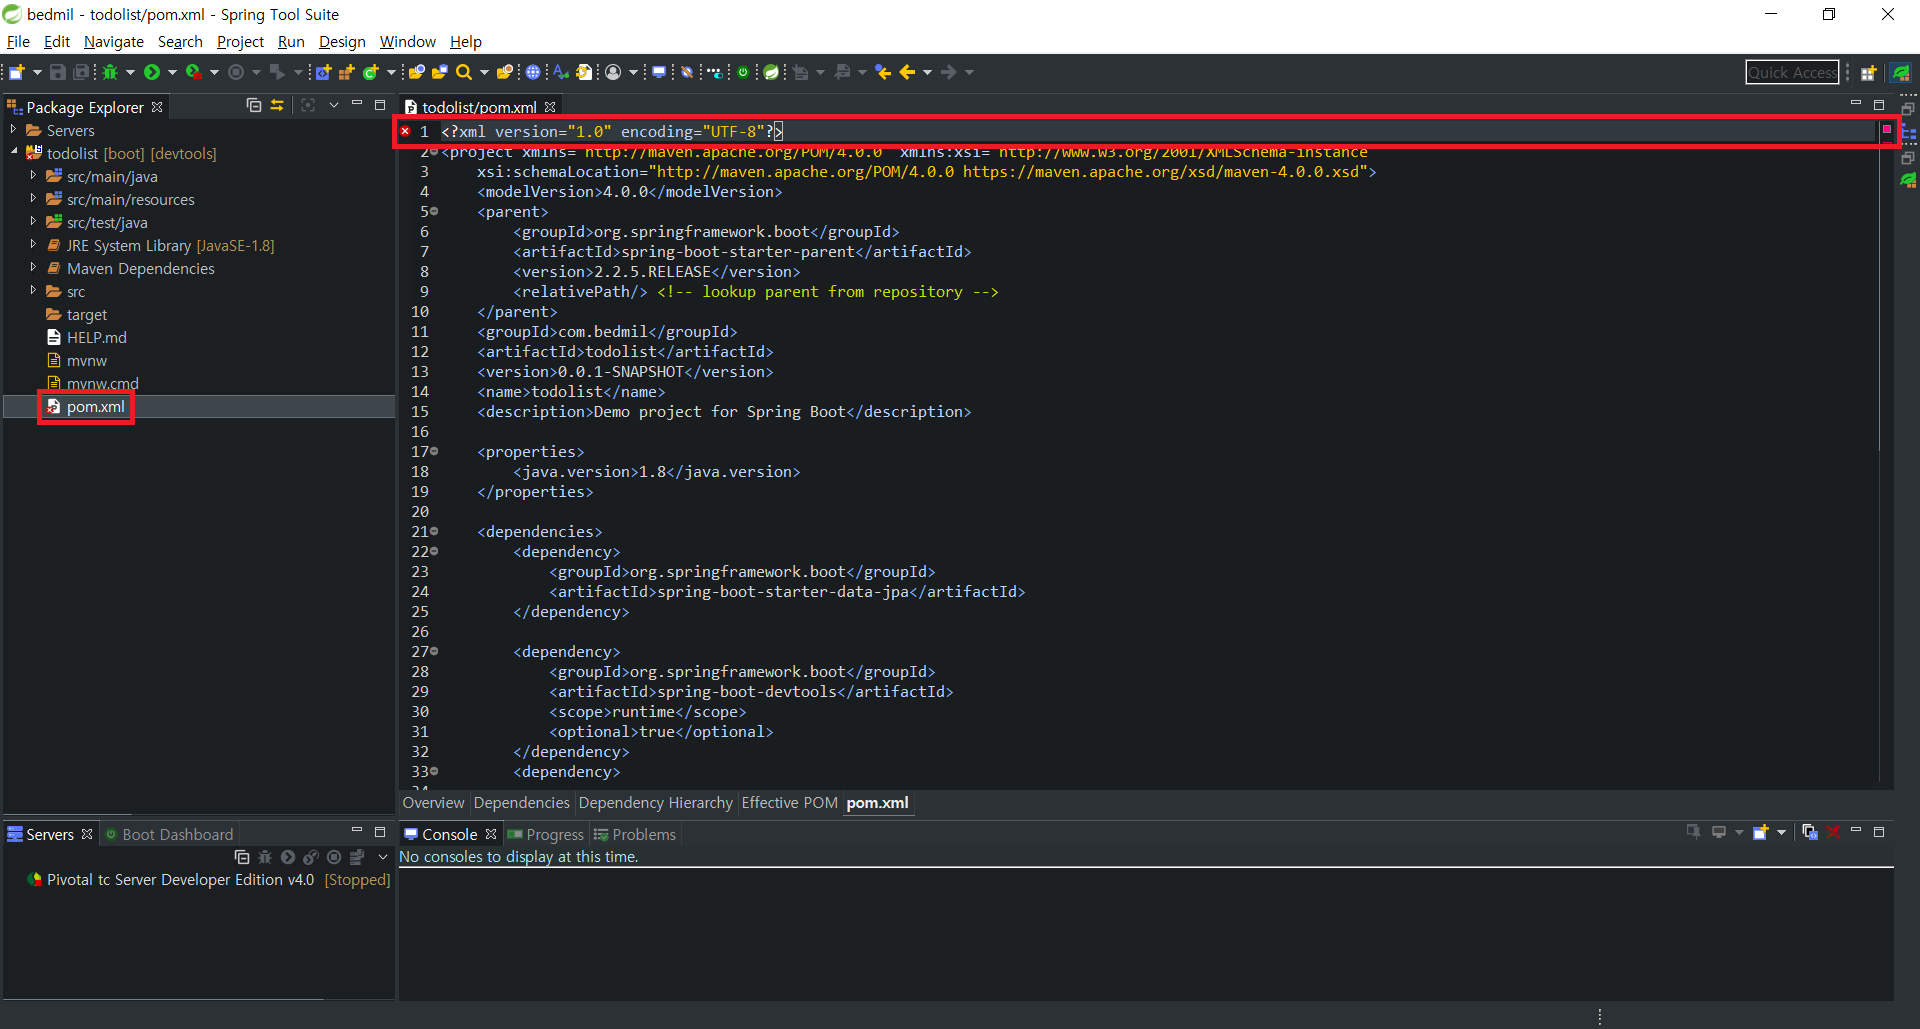Start the server in debug mode in Servers view
Image resolution: width=1920 pixels, height=1029 pixels.
(265, 857)
